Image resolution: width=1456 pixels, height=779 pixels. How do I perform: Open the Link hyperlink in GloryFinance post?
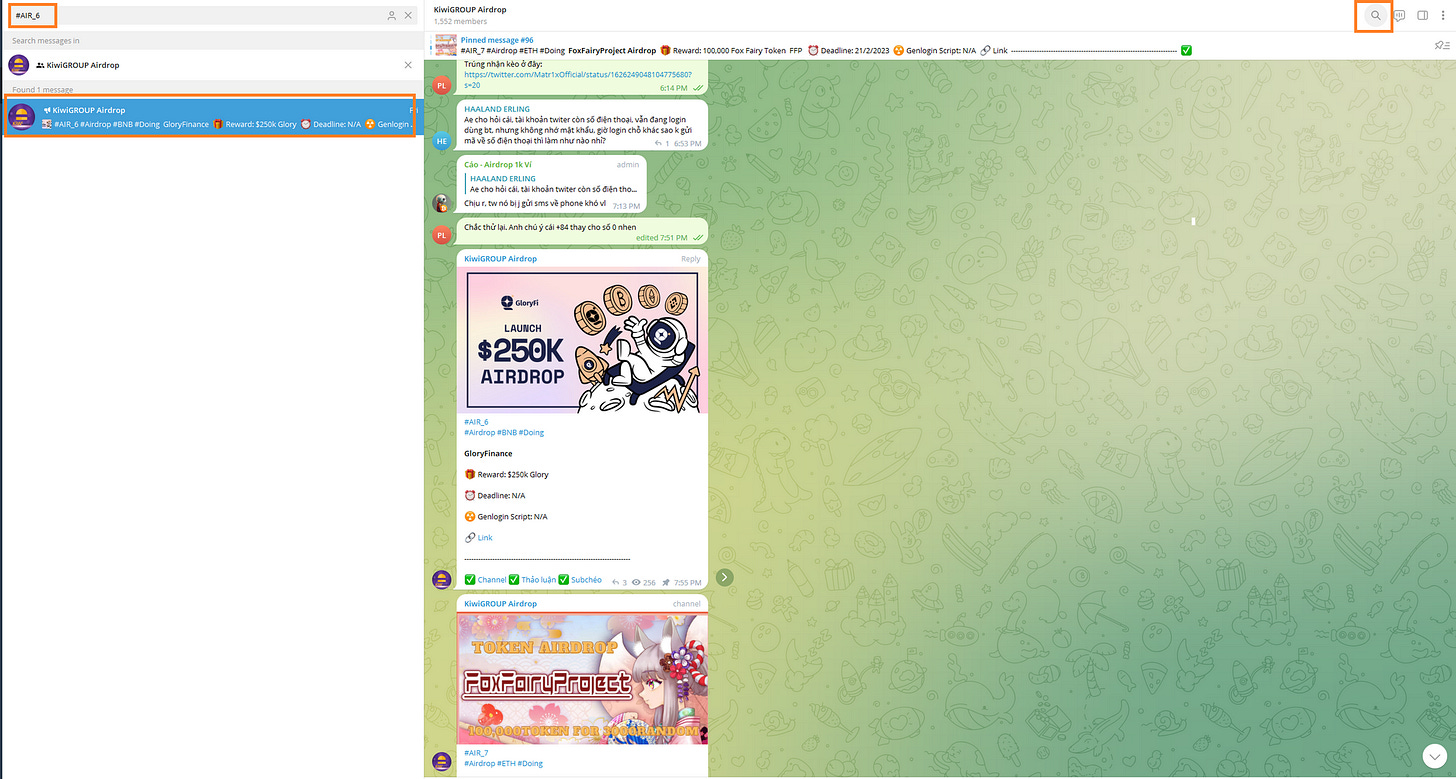pos(485,538)
